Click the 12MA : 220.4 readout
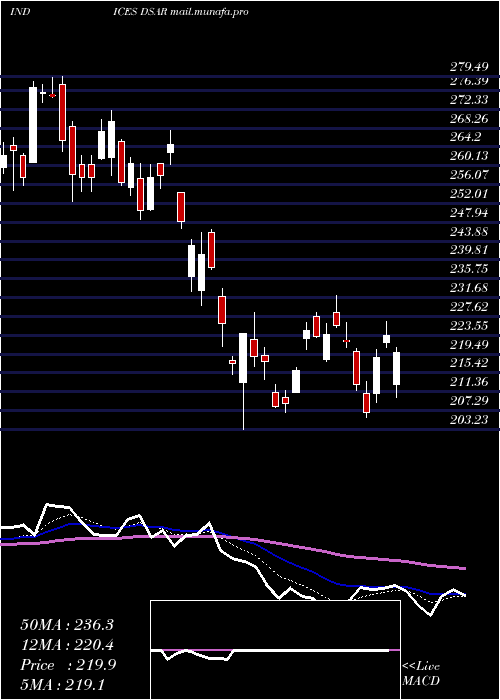 (x=67, y=645)
